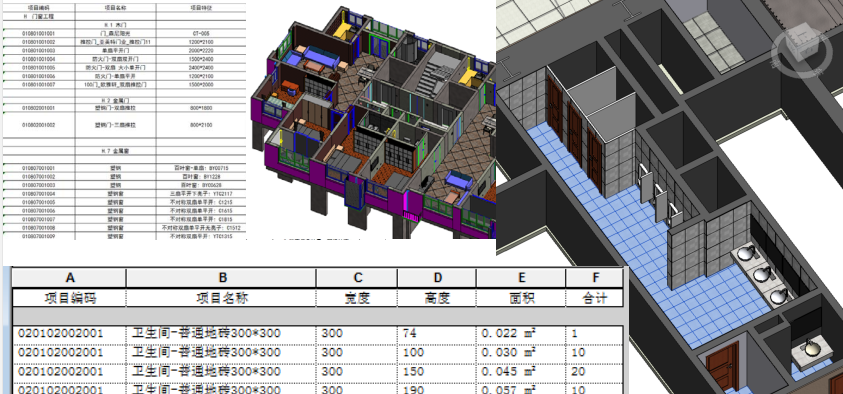
Task: Click the 2400*2400 dimension cell
Action: pos(200,68)
